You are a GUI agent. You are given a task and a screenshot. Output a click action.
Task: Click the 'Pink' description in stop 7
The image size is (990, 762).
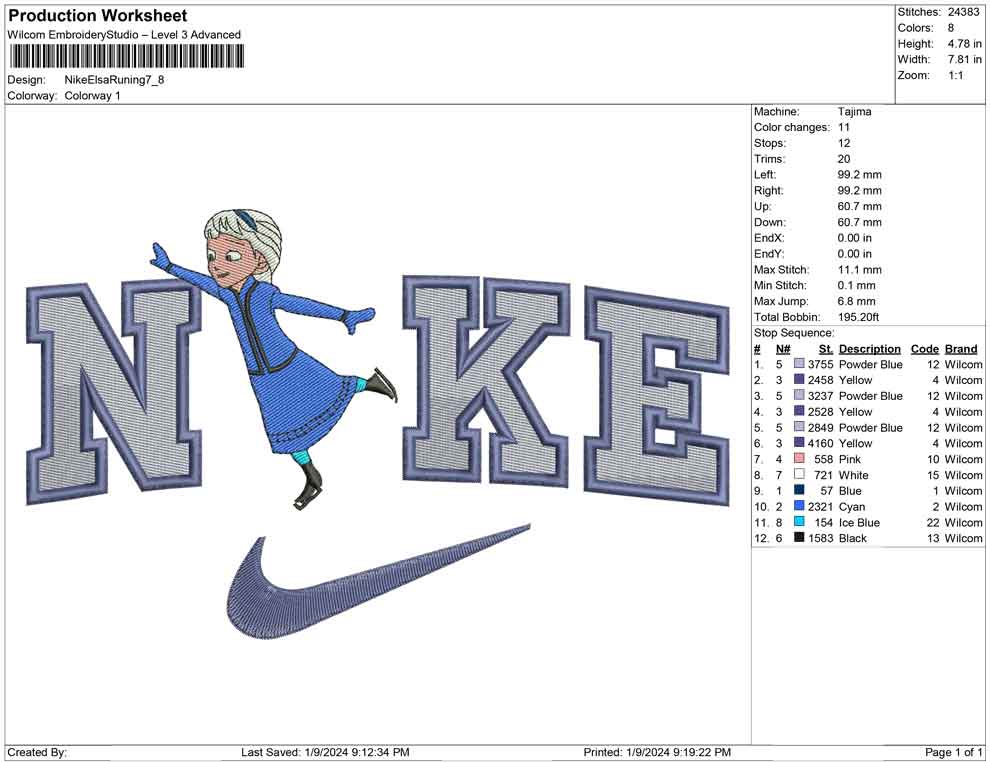click(x=849, y=459)
